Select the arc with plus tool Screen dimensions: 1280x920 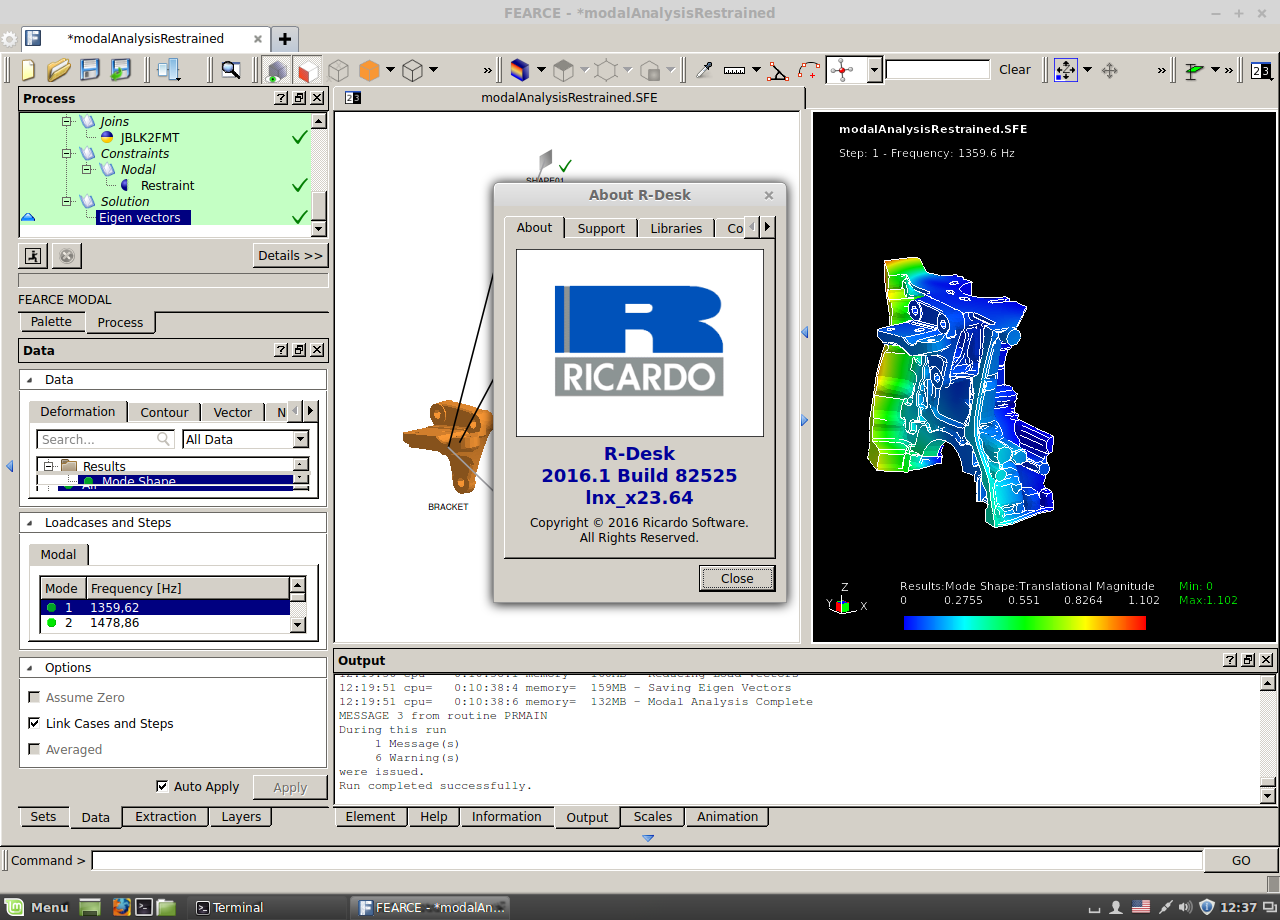[x=809, y=71]
